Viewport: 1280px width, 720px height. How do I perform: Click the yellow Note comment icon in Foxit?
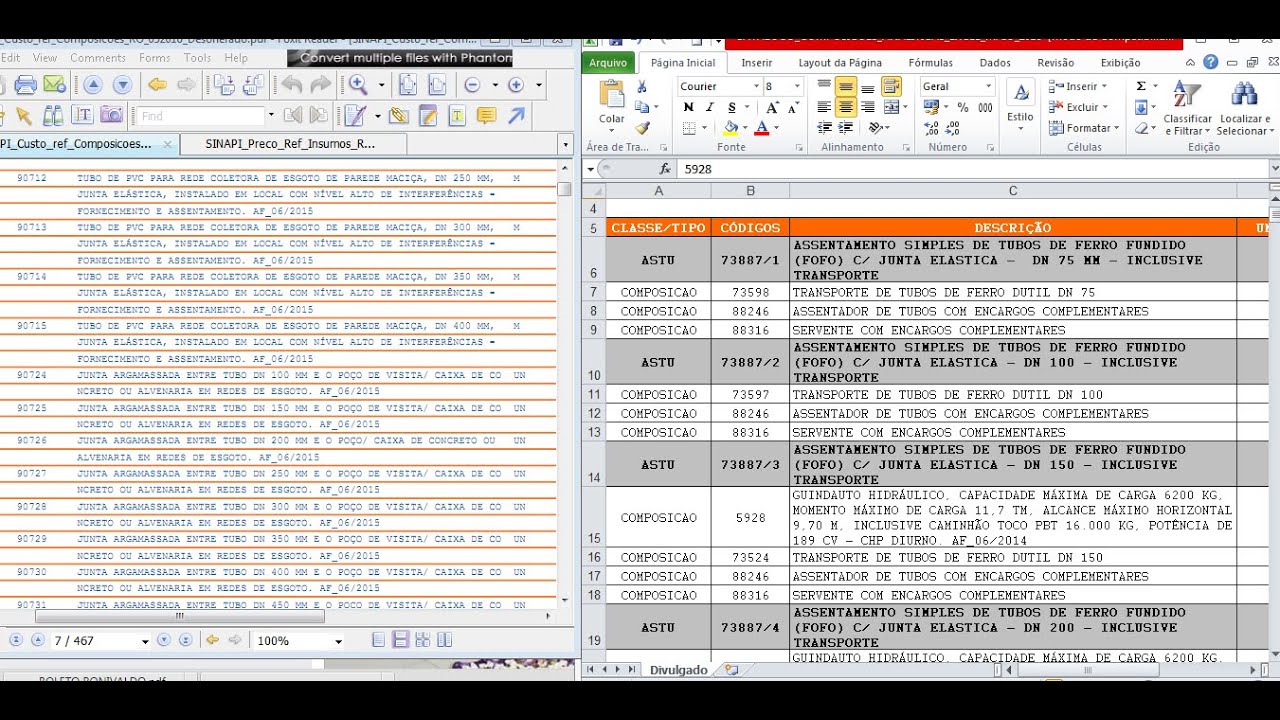point(486,116)
